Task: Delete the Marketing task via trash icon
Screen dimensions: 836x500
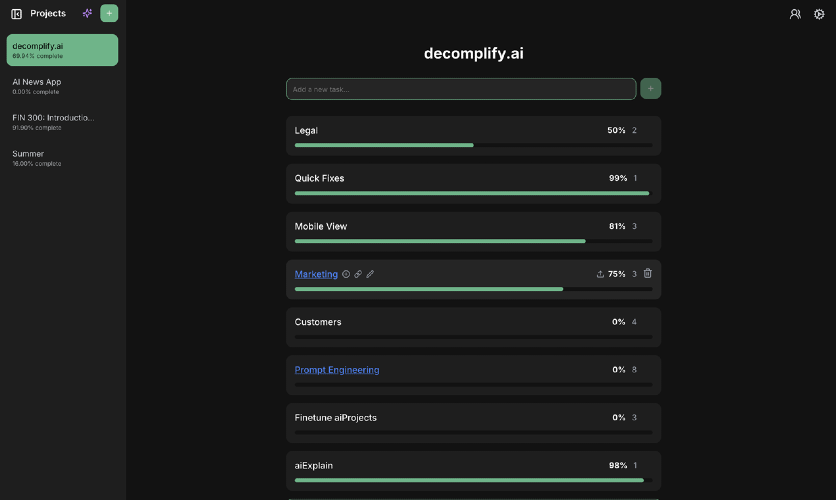Action: click(648, 273)
